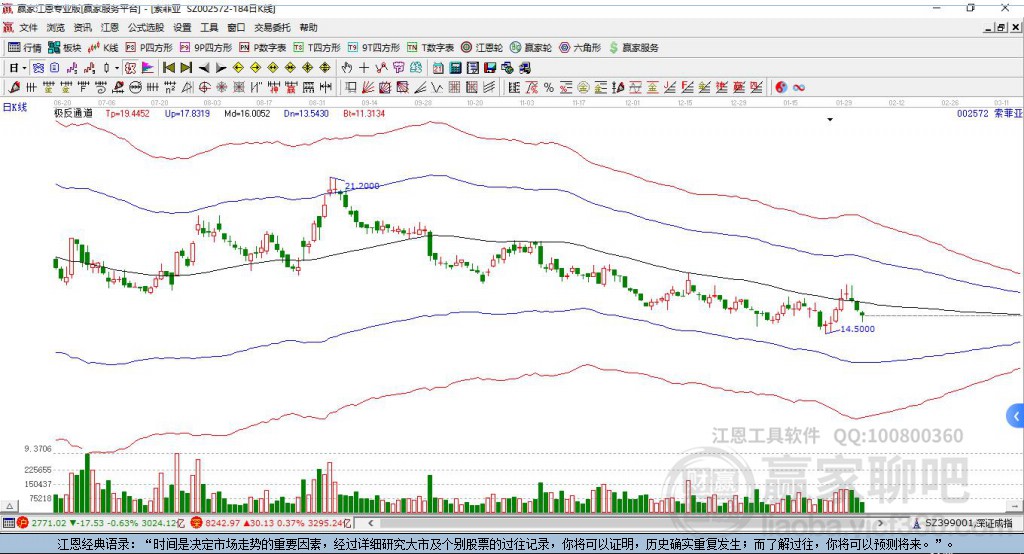This screenshot has height=554, width=1024.
Task: Click the red-blue yin-yang icon
Action: pos(781,88)
